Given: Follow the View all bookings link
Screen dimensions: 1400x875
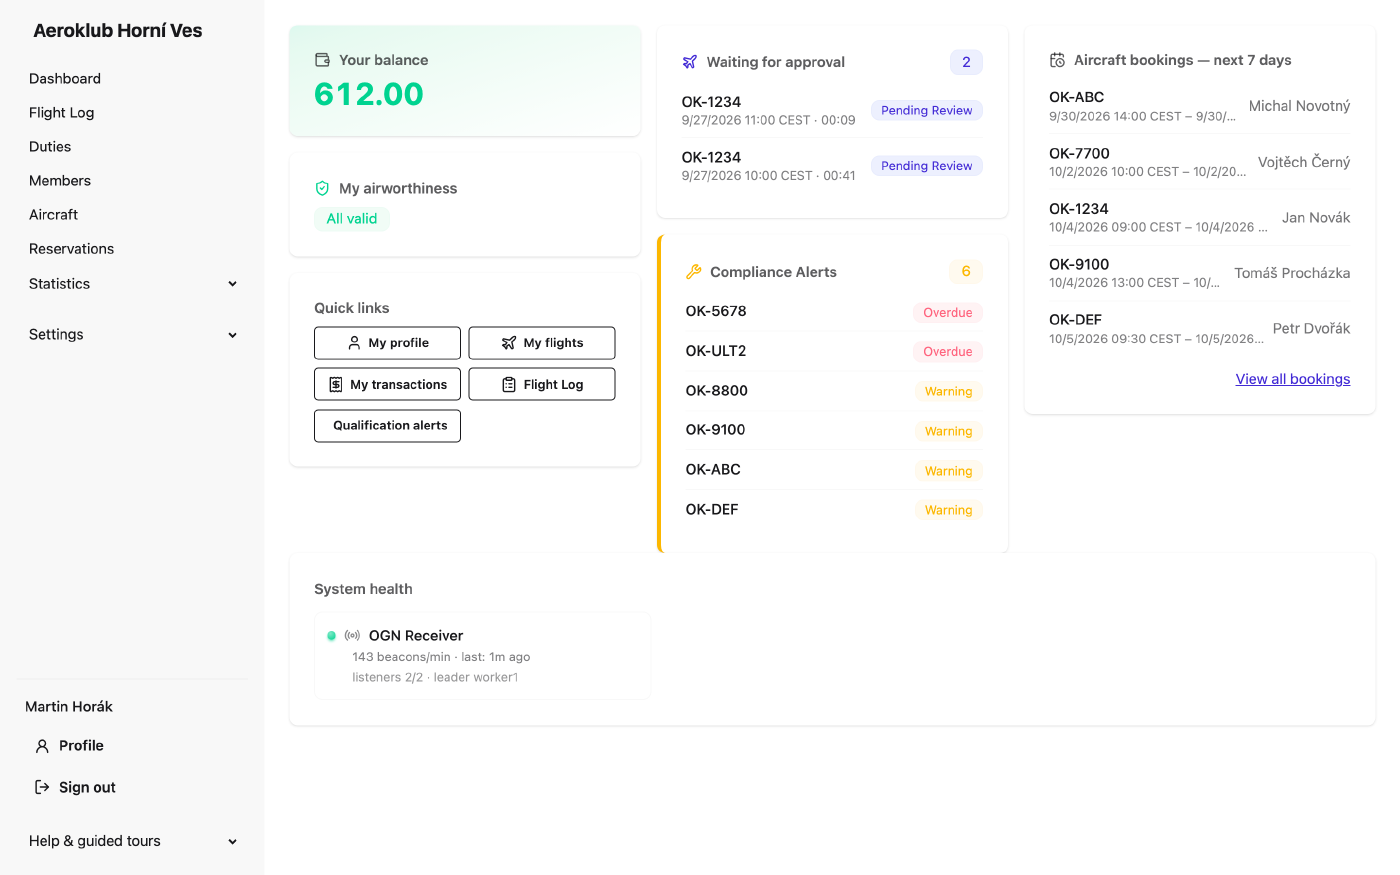Looking at the screenshot, I should point(1293,379).
